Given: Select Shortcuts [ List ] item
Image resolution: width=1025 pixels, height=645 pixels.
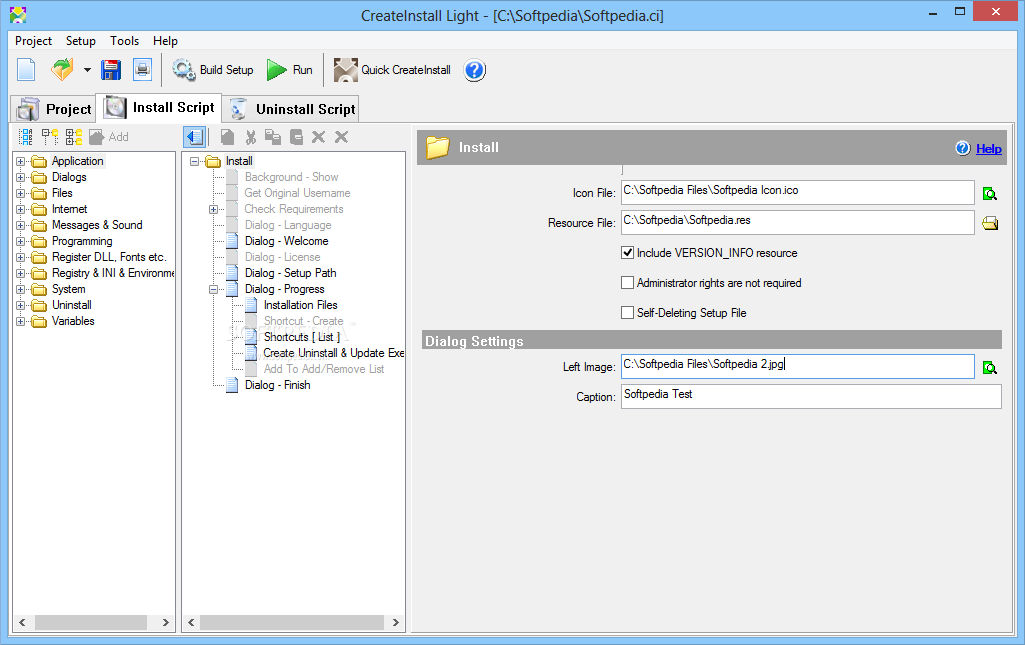Looking at the screenshot, I should (x=302, y=337).
